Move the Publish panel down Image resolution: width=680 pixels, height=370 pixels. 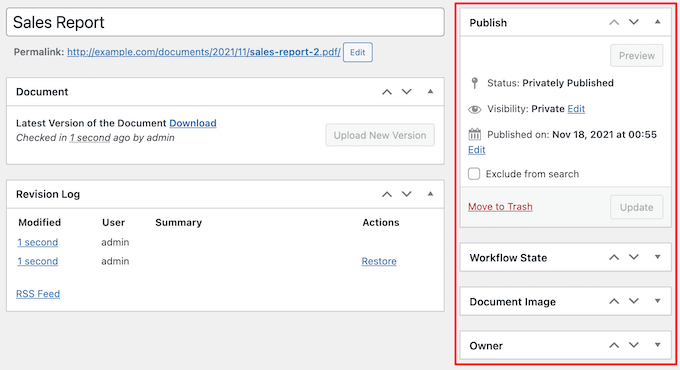pyautogui.click(x=634, y=22)
